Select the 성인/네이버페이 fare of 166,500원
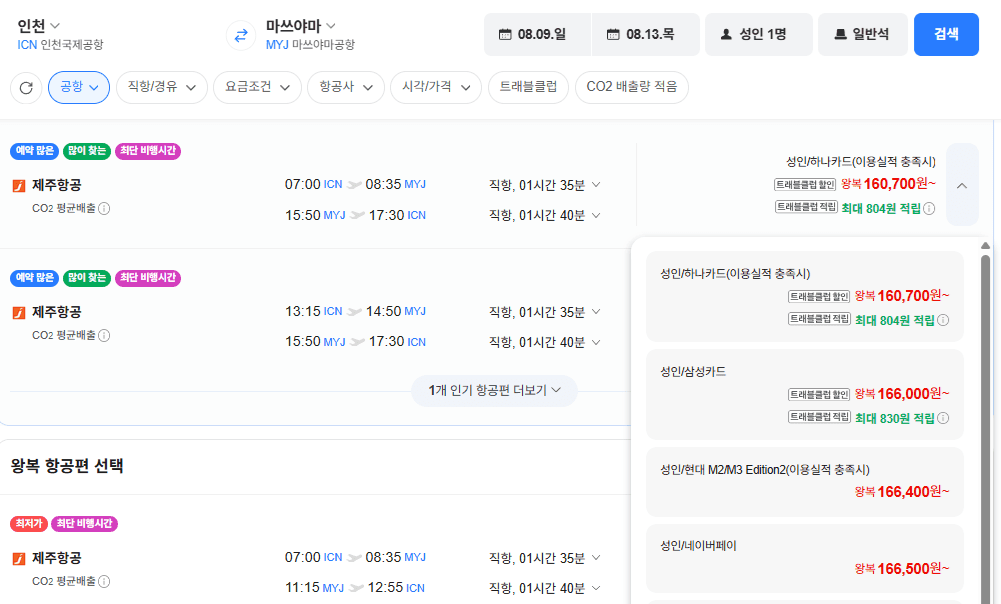This screenshot has height=604, width=1001. point(804,559)
